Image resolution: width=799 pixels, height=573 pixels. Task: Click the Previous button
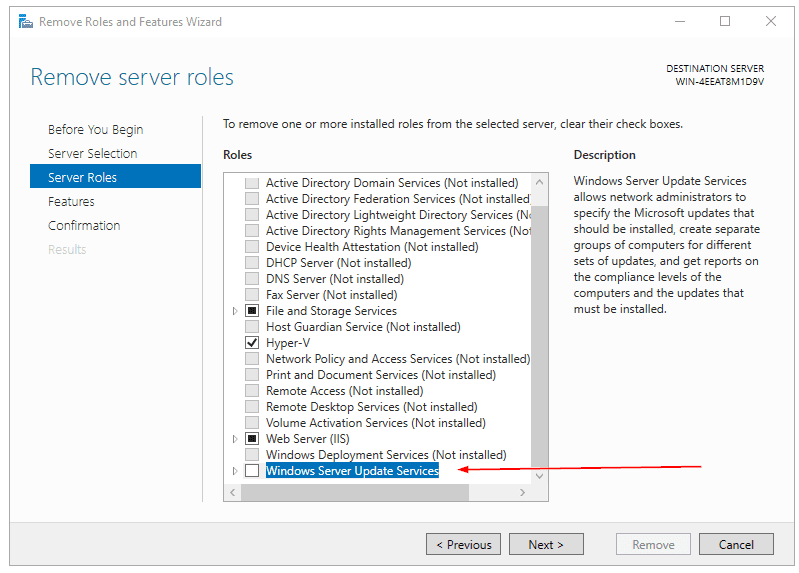tap(463, 544)
